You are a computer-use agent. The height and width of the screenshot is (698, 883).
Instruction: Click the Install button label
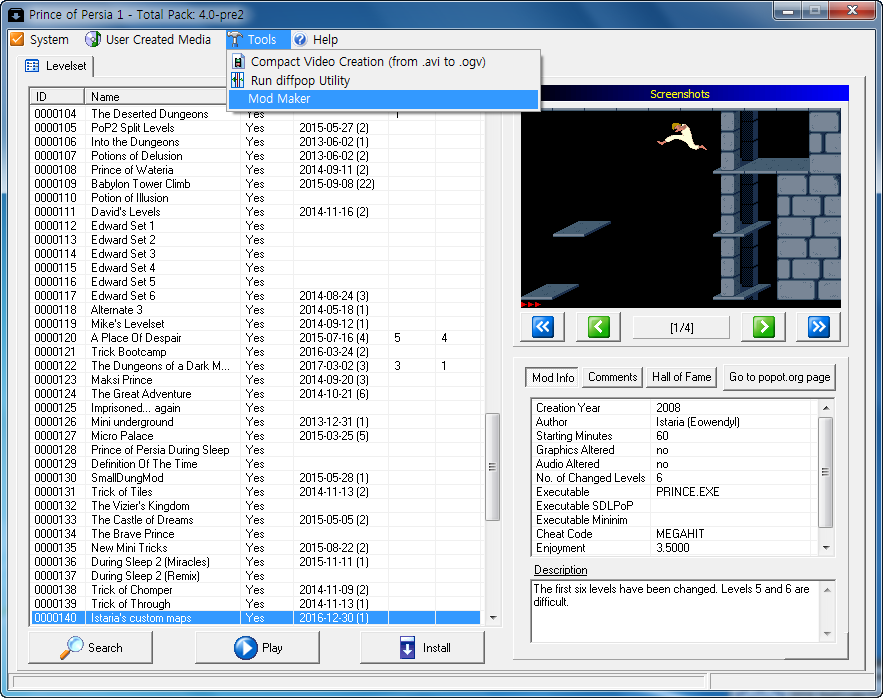(436, 648)
